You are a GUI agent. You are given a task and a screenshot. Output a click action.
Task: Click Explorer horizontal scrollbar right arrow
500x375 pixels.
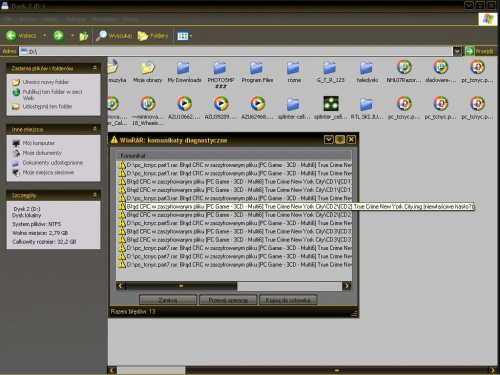(492, 370)
